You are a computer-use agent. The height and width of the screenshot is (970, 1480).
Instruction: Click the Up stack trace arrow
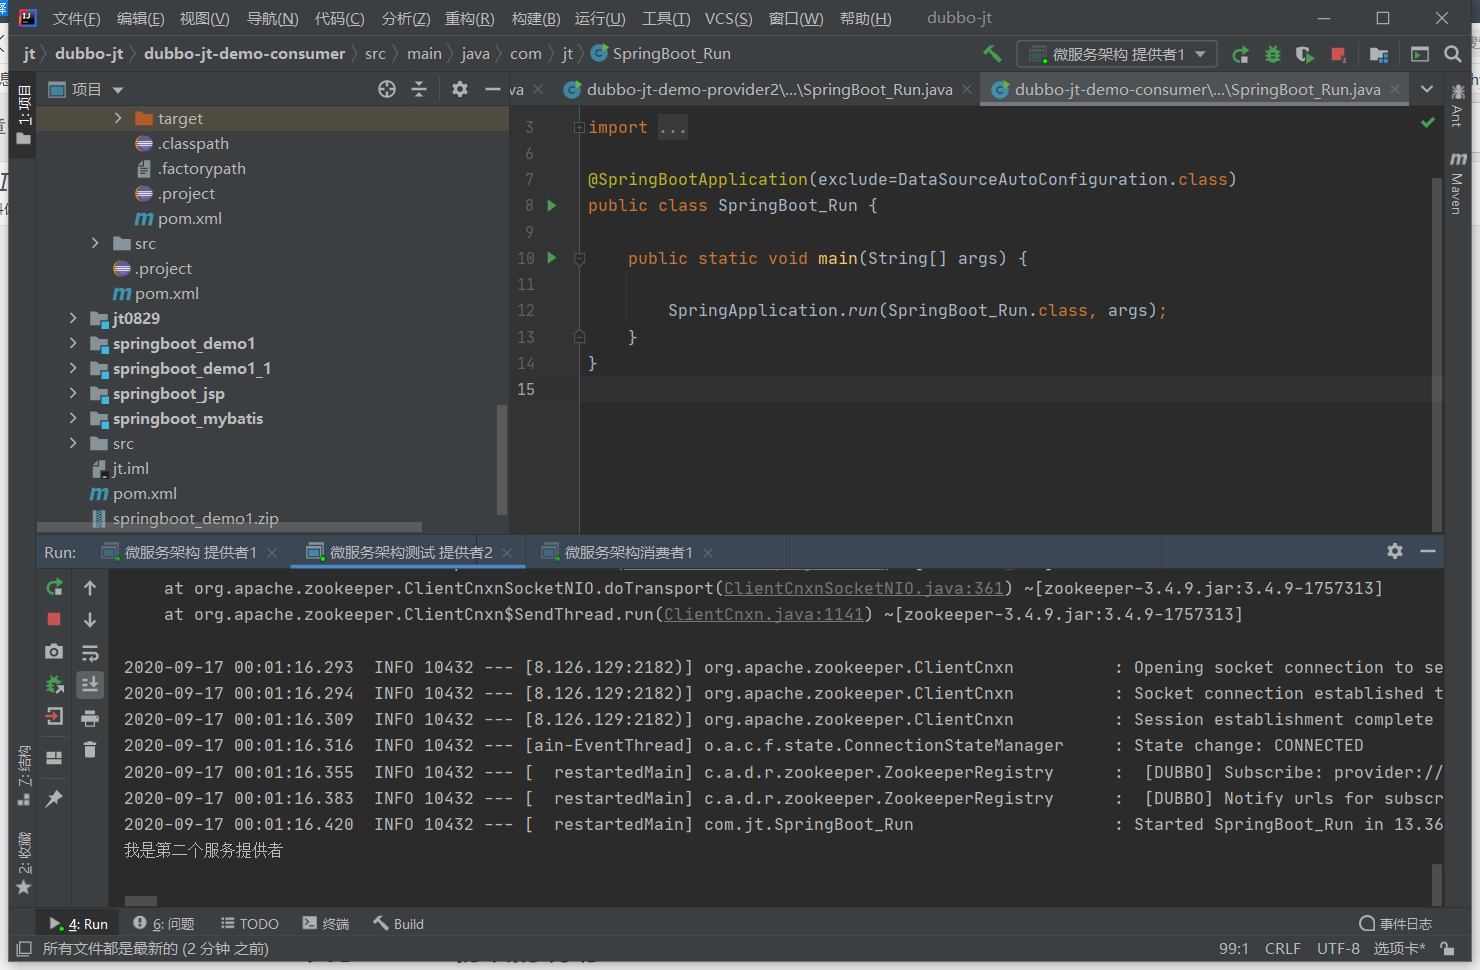click(90, 587)
